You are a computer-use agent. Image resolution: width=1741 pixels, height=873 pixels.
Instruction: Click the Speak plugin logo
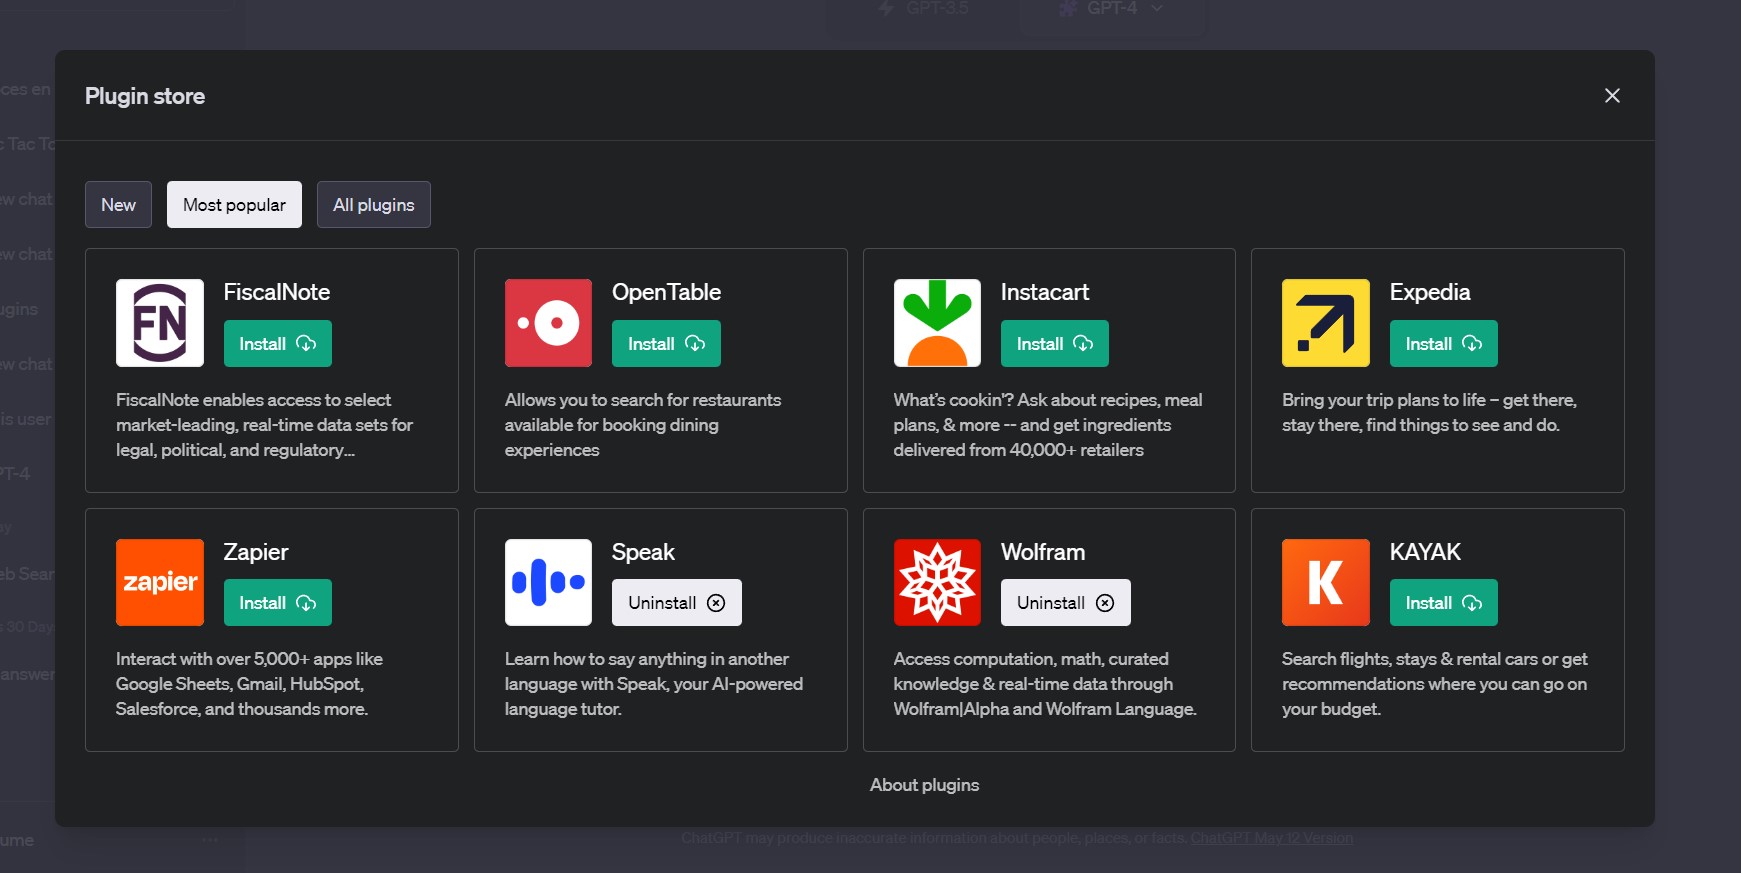point(548,582)
